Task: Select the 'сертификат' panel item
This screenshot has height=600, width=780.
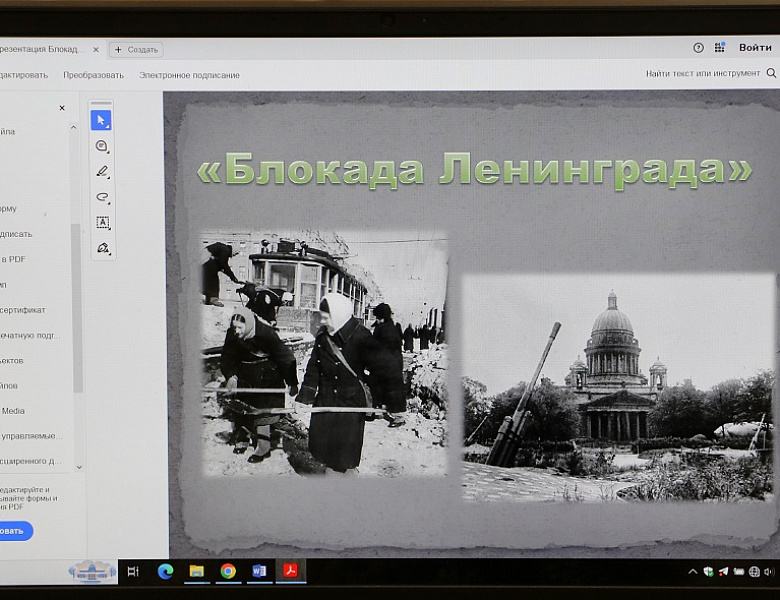Action: click(x=23, y=310)
